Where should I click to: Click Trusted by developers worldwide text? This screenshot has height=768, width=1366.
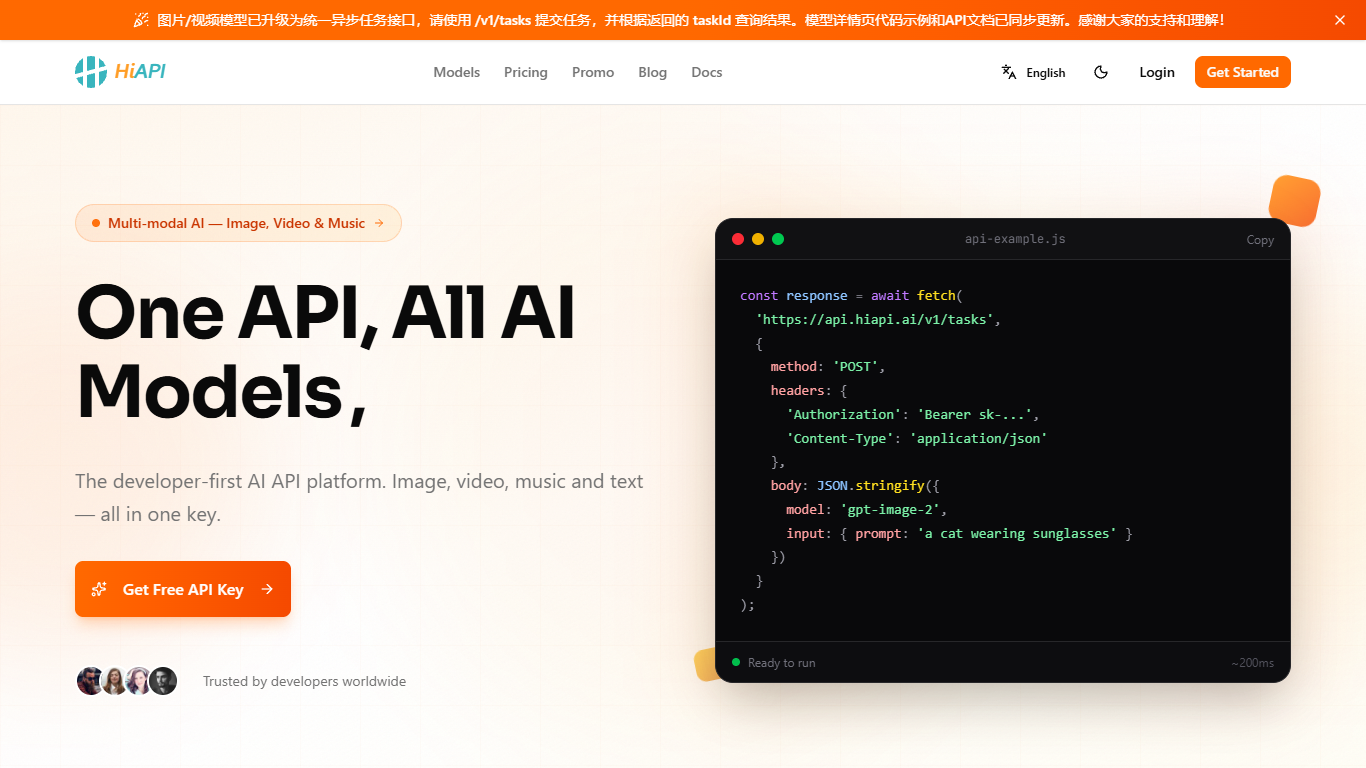tap(304, 681)
